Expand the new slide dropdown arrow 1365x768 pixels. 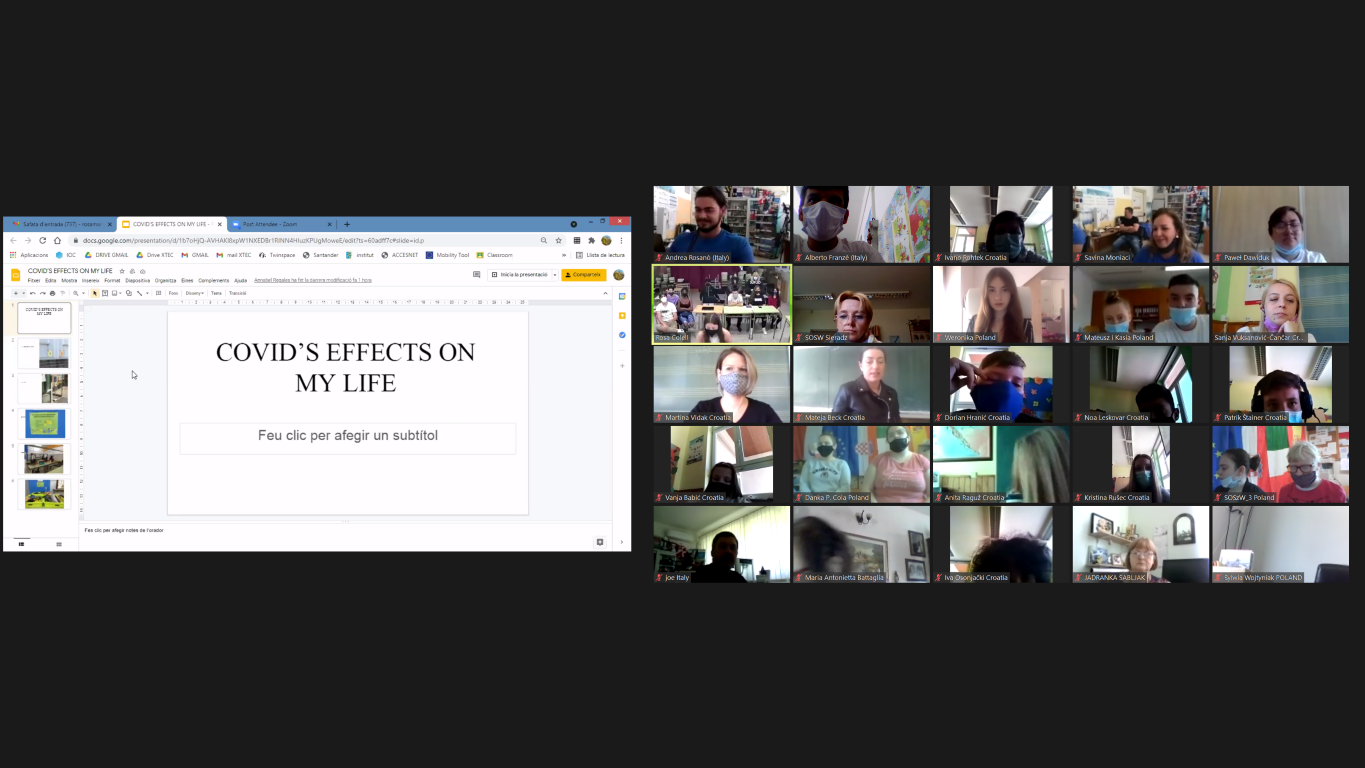pos(21,293)
